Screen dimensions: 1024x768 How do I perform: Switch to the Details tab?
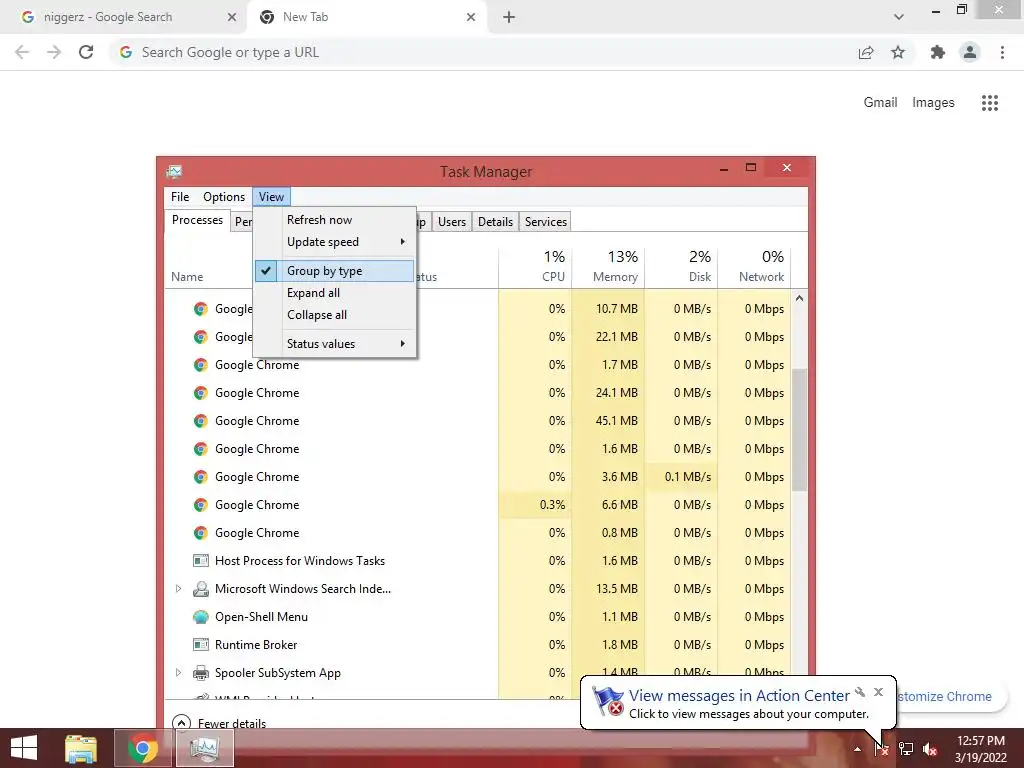click(495, 221)
